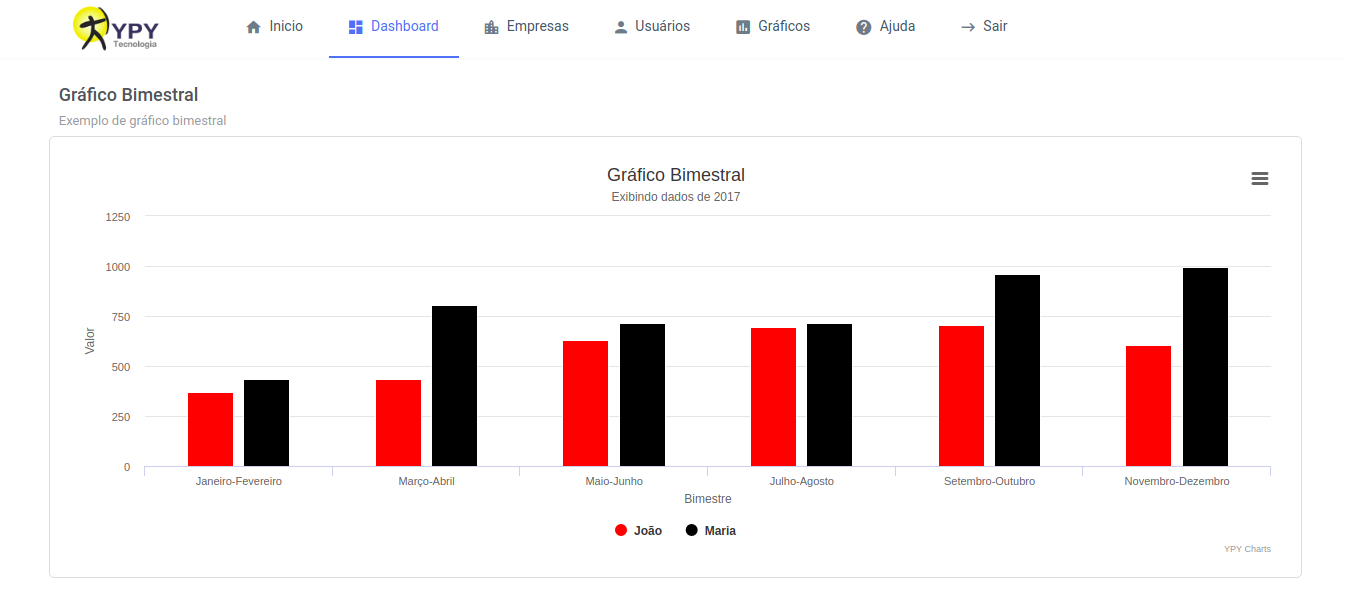This screenshot has height=613, width=1345.
Task: Click the question mark help icon
Action: (864, 27)
